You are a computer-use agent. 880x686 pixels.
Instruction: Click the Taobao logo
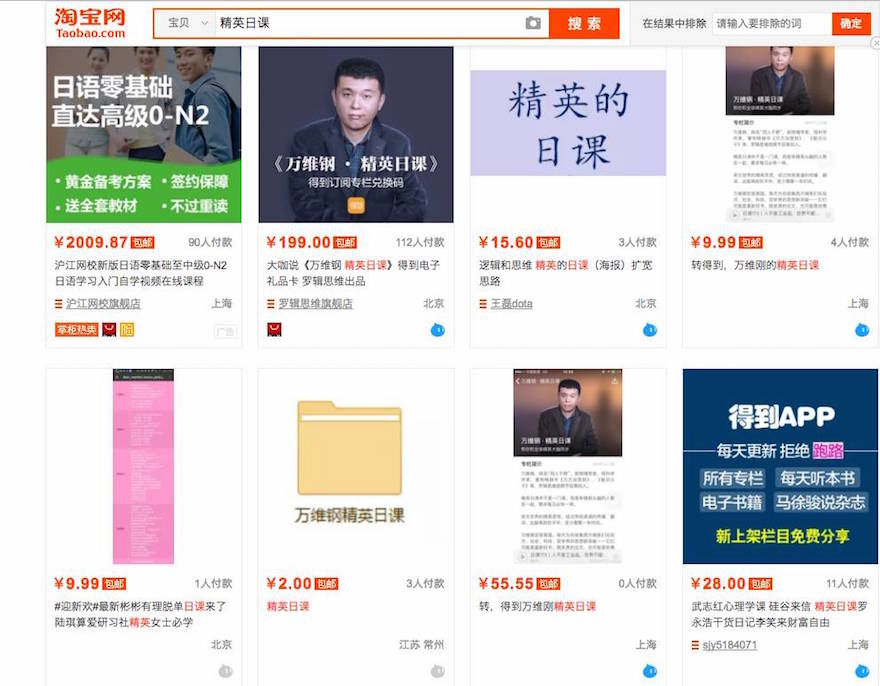pos(90,23)
